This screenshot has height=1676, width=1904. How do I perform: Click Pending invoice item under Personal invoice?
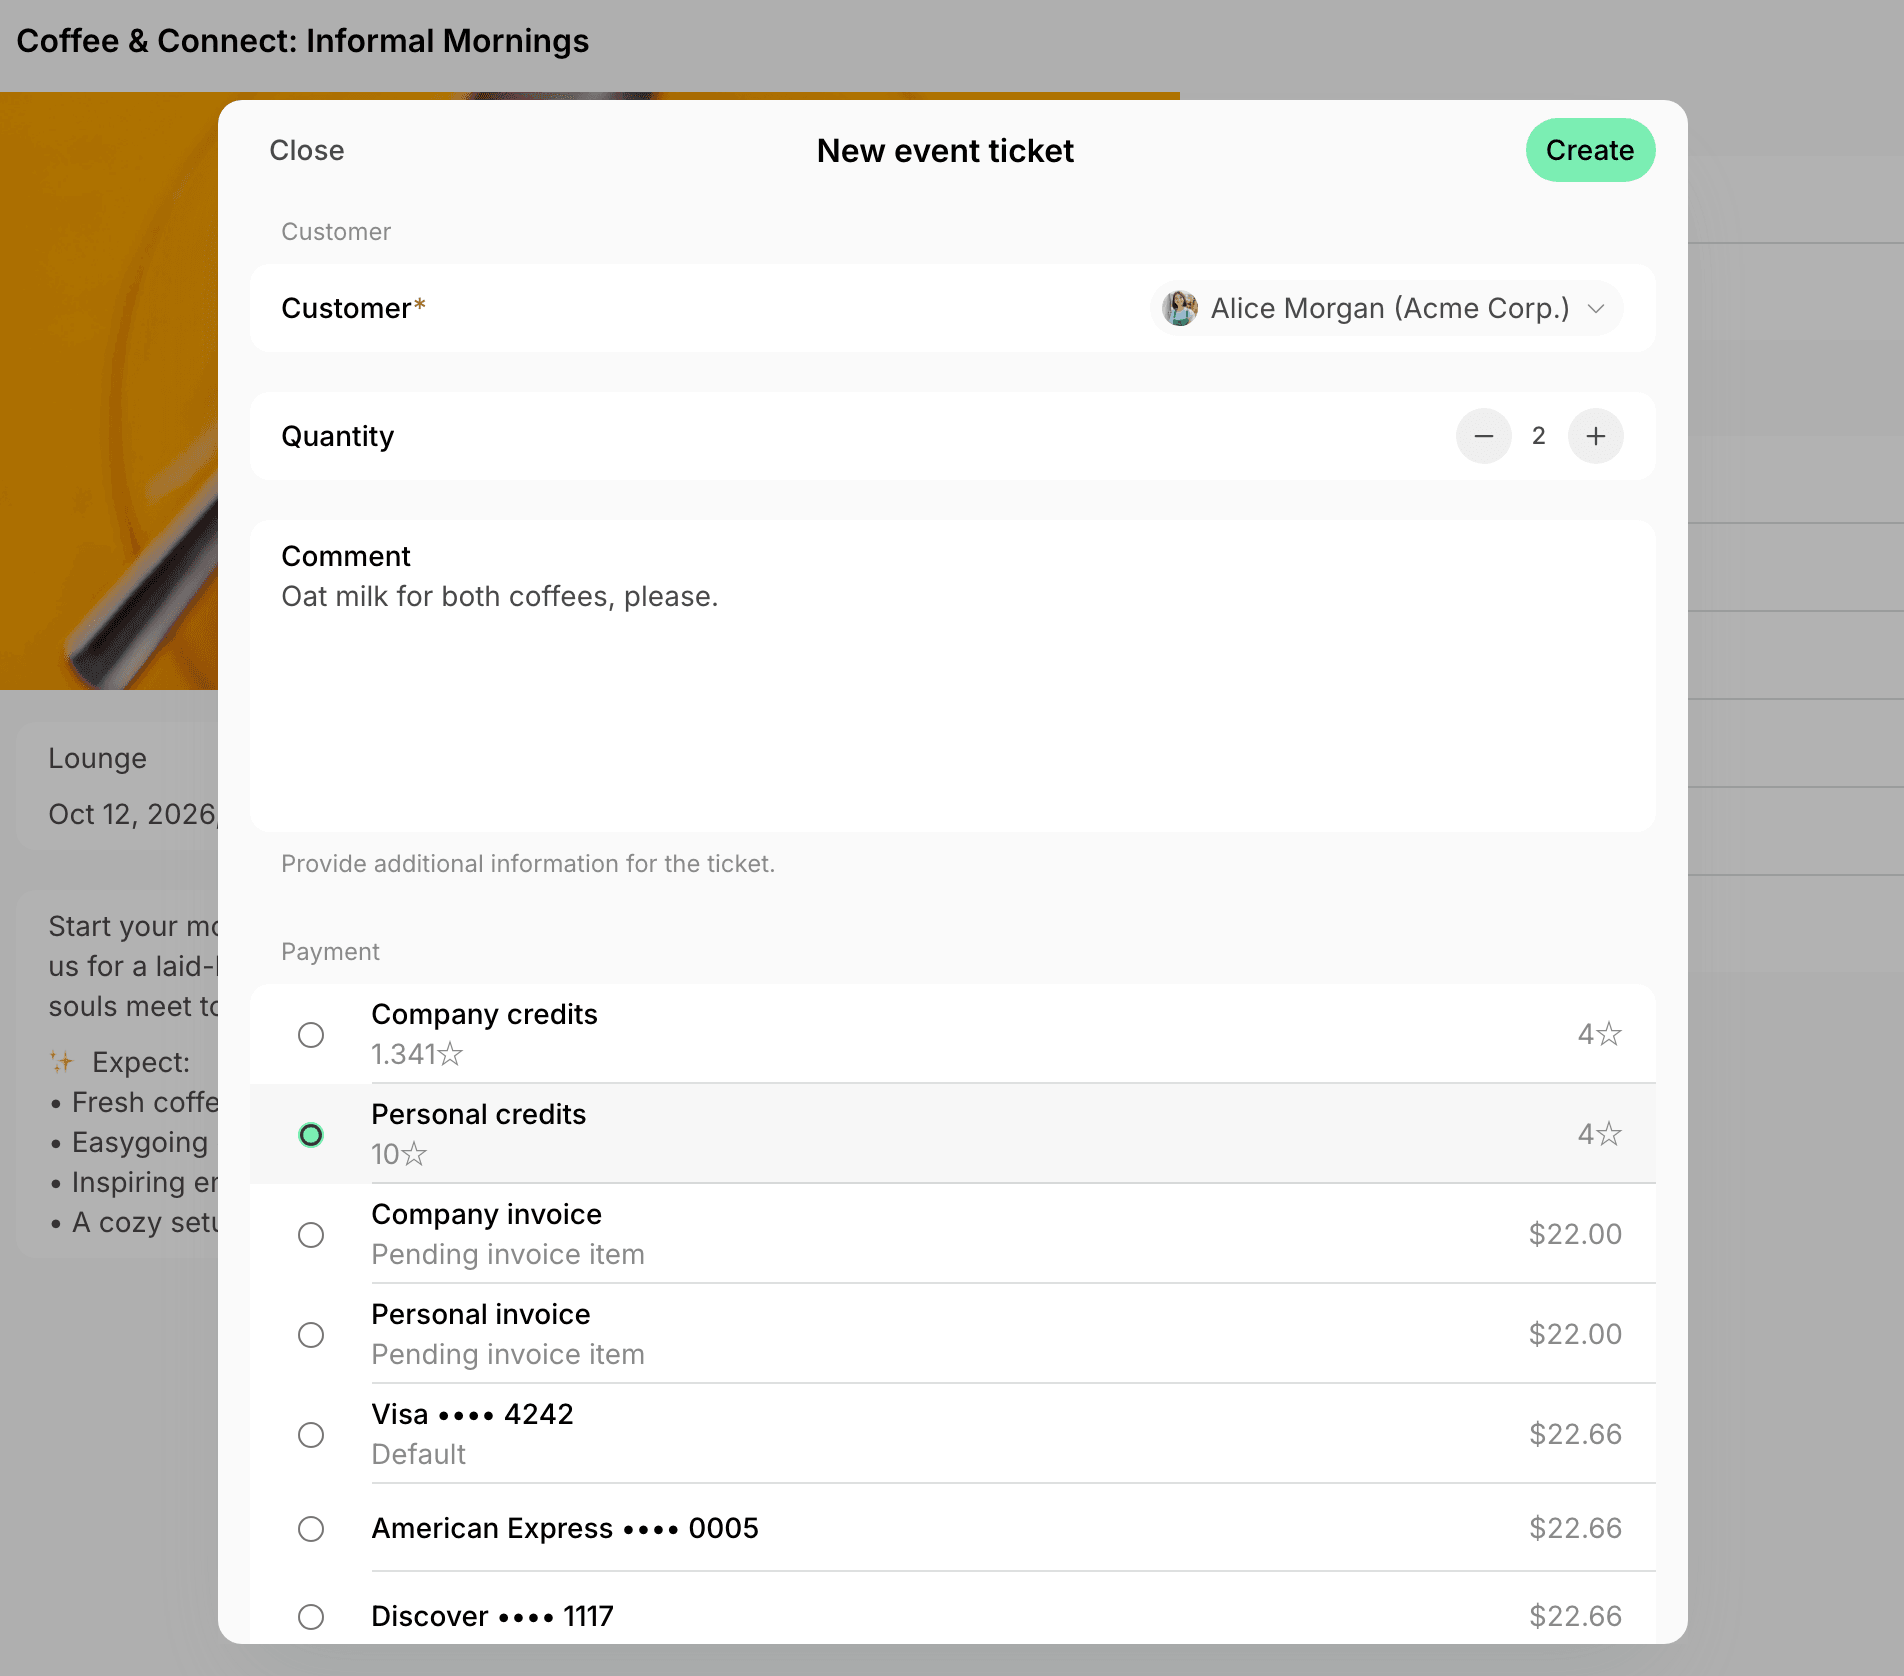[x=508, y=1354]
